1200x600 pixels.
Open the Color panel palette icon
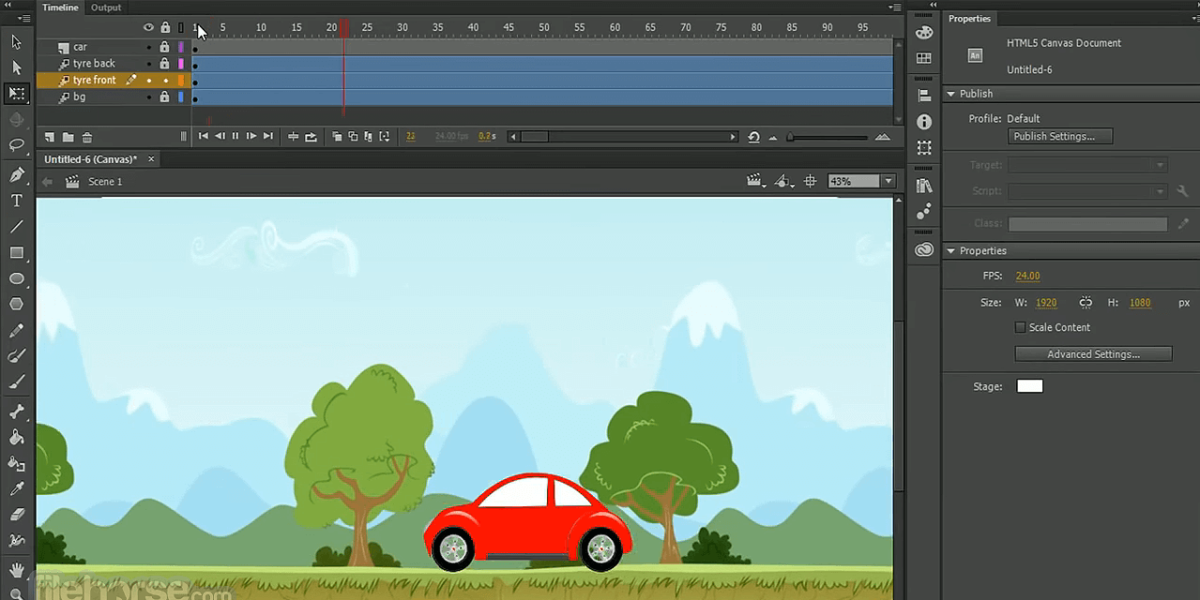[x=924, y=33]
